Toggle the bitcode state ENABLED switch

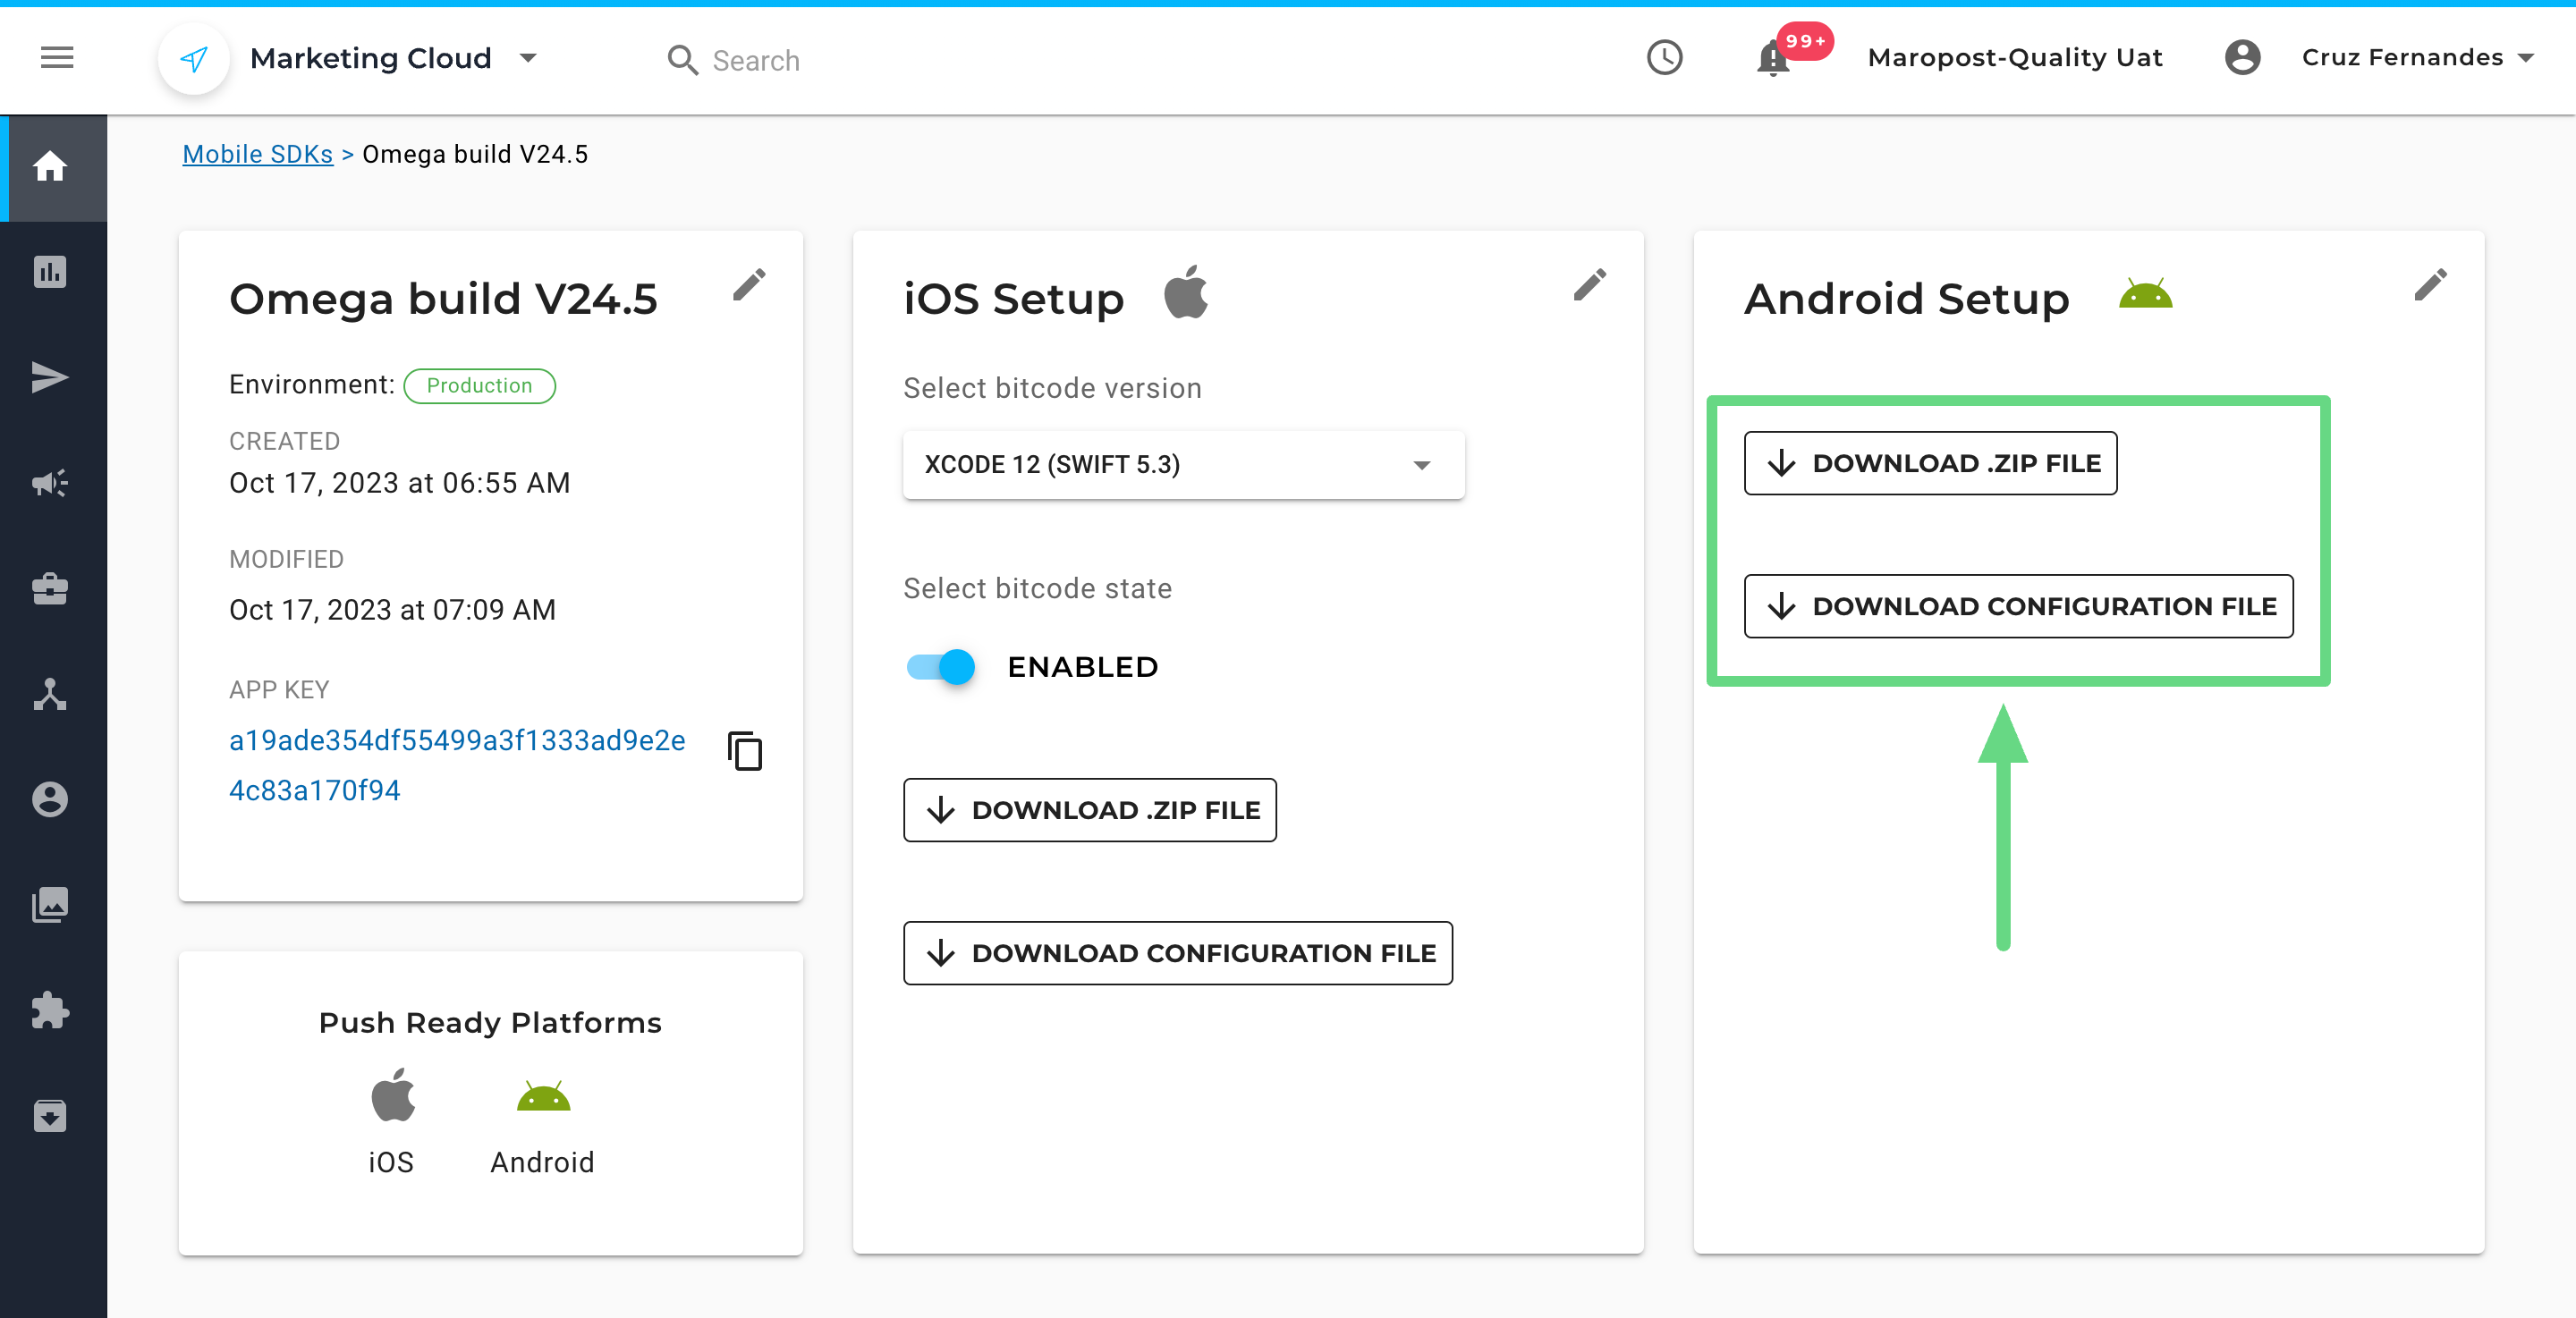click(x=941, y=666)
